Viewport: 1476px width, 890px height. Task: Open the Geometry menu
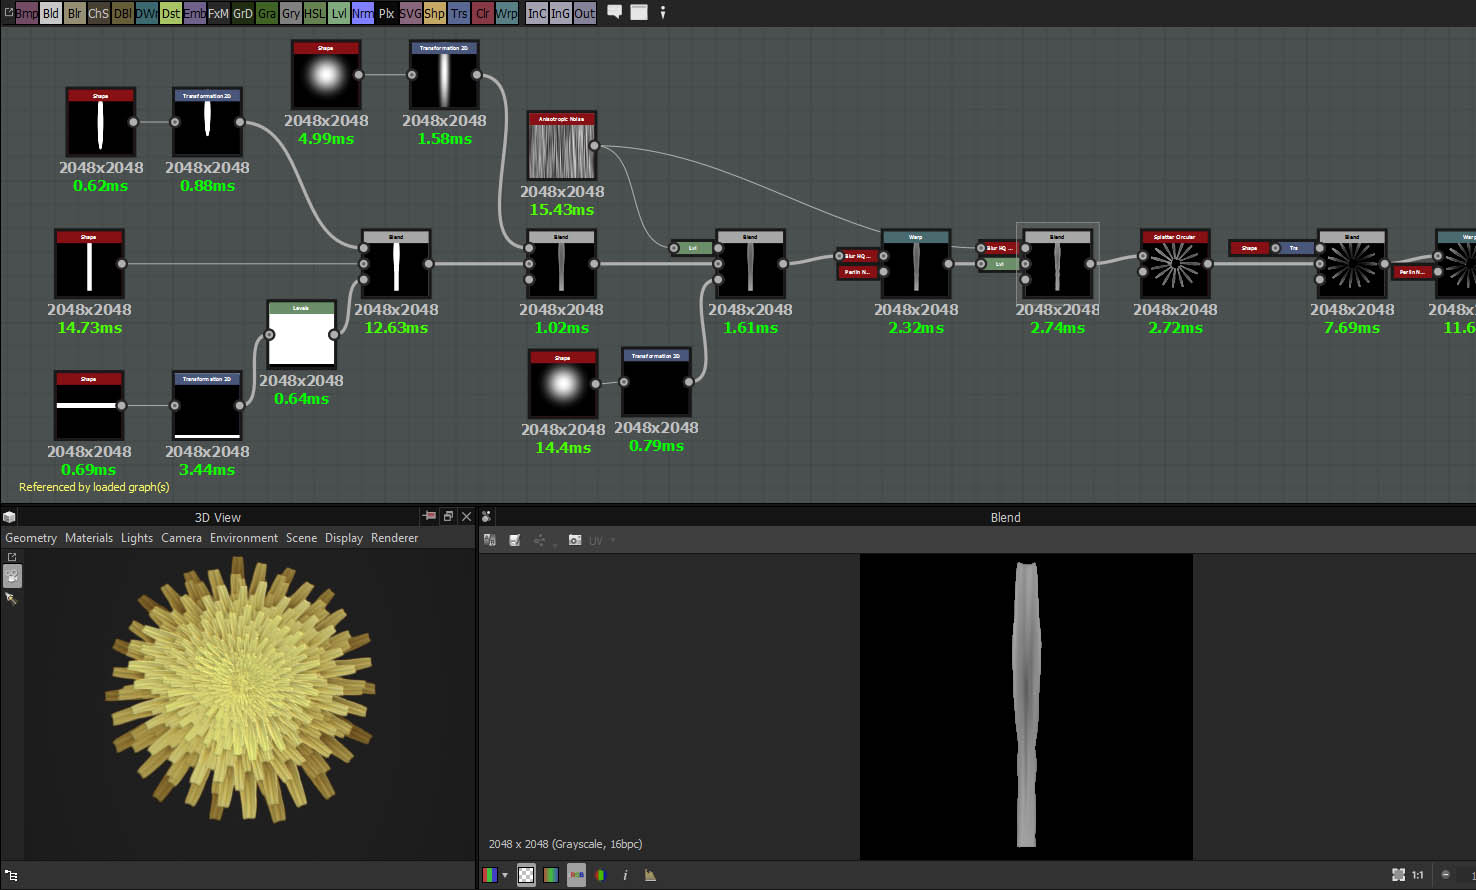pos(31,538)
